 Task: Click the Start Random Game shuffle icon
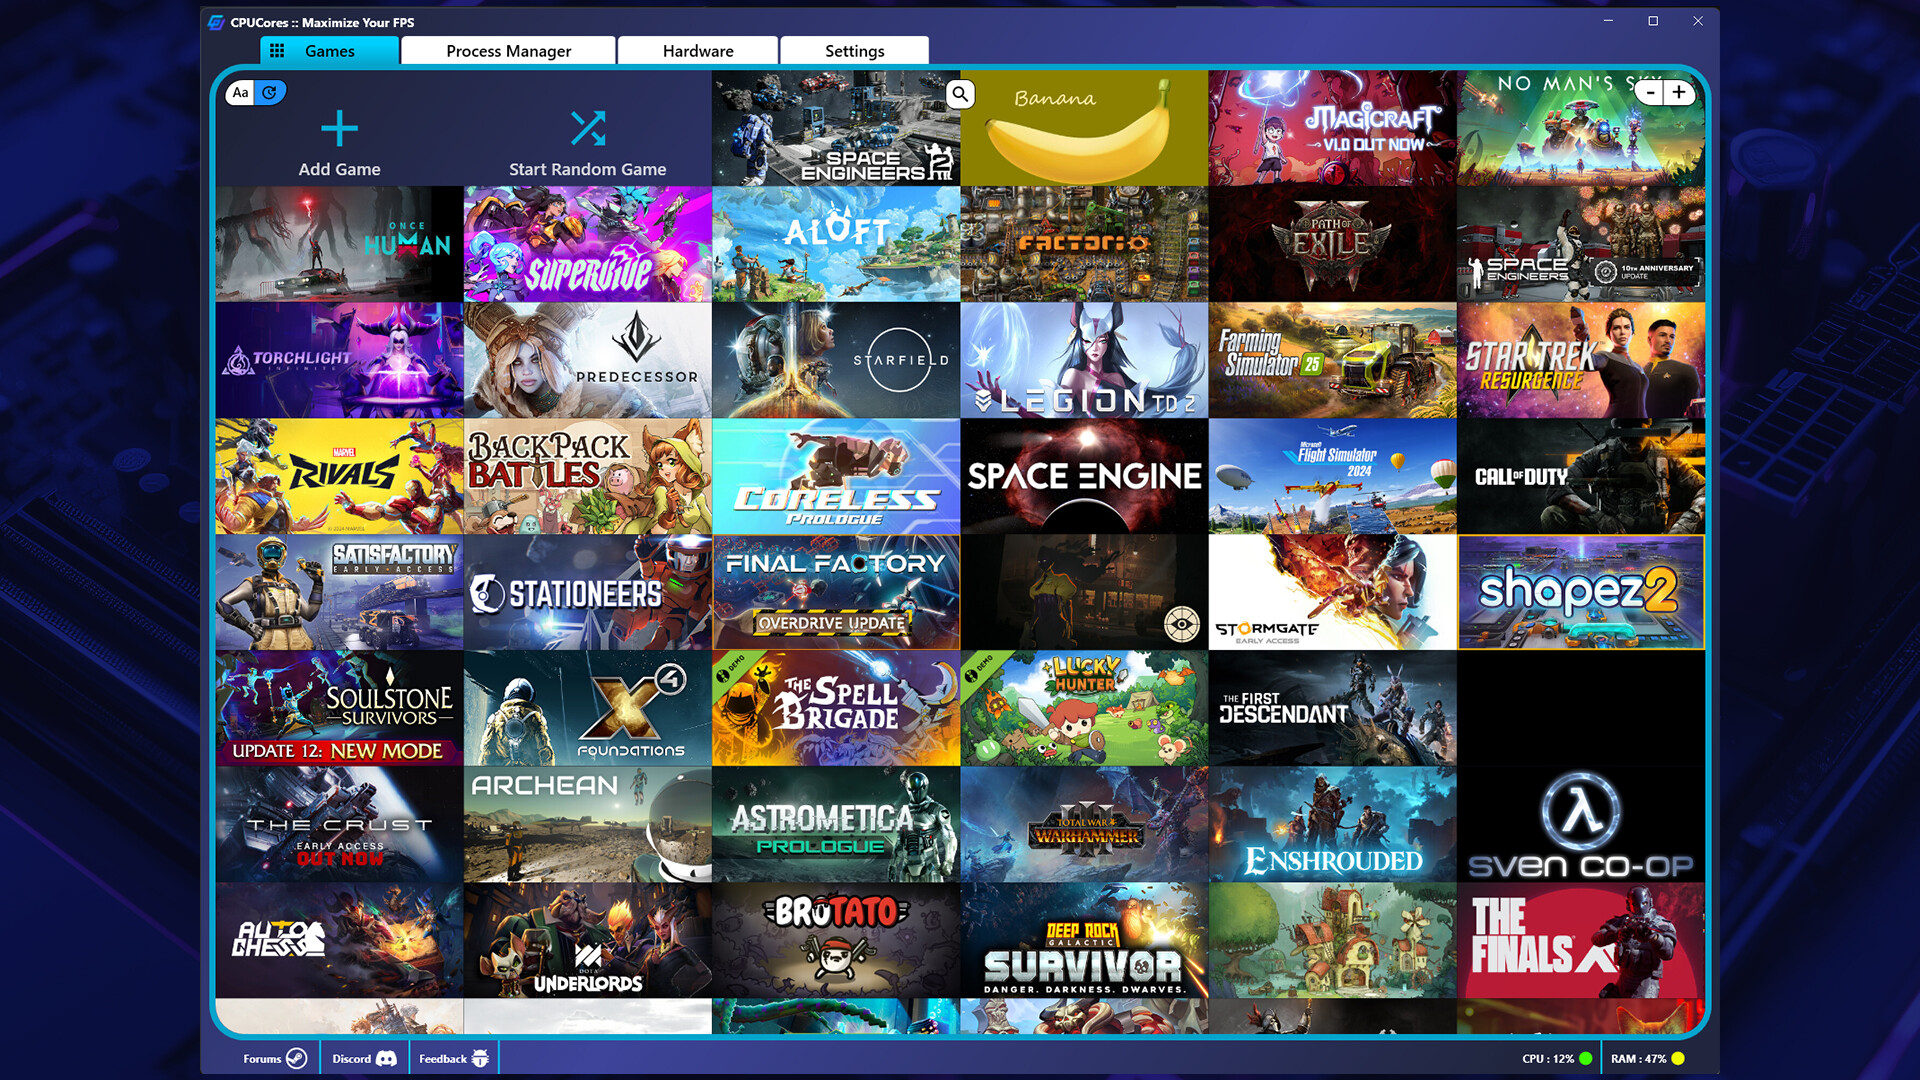588,128
